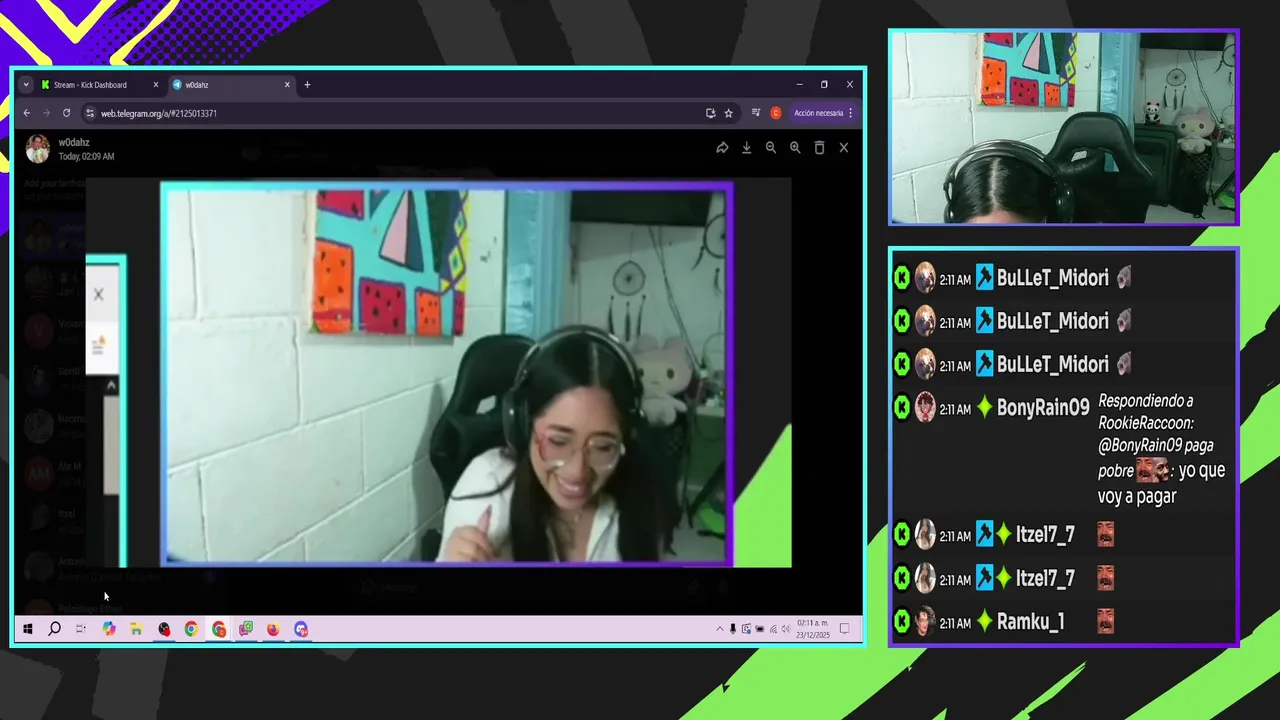Screen dimensions: 1280x720
Task: Open the Windows notification center
Action: (x=844, y=629)
